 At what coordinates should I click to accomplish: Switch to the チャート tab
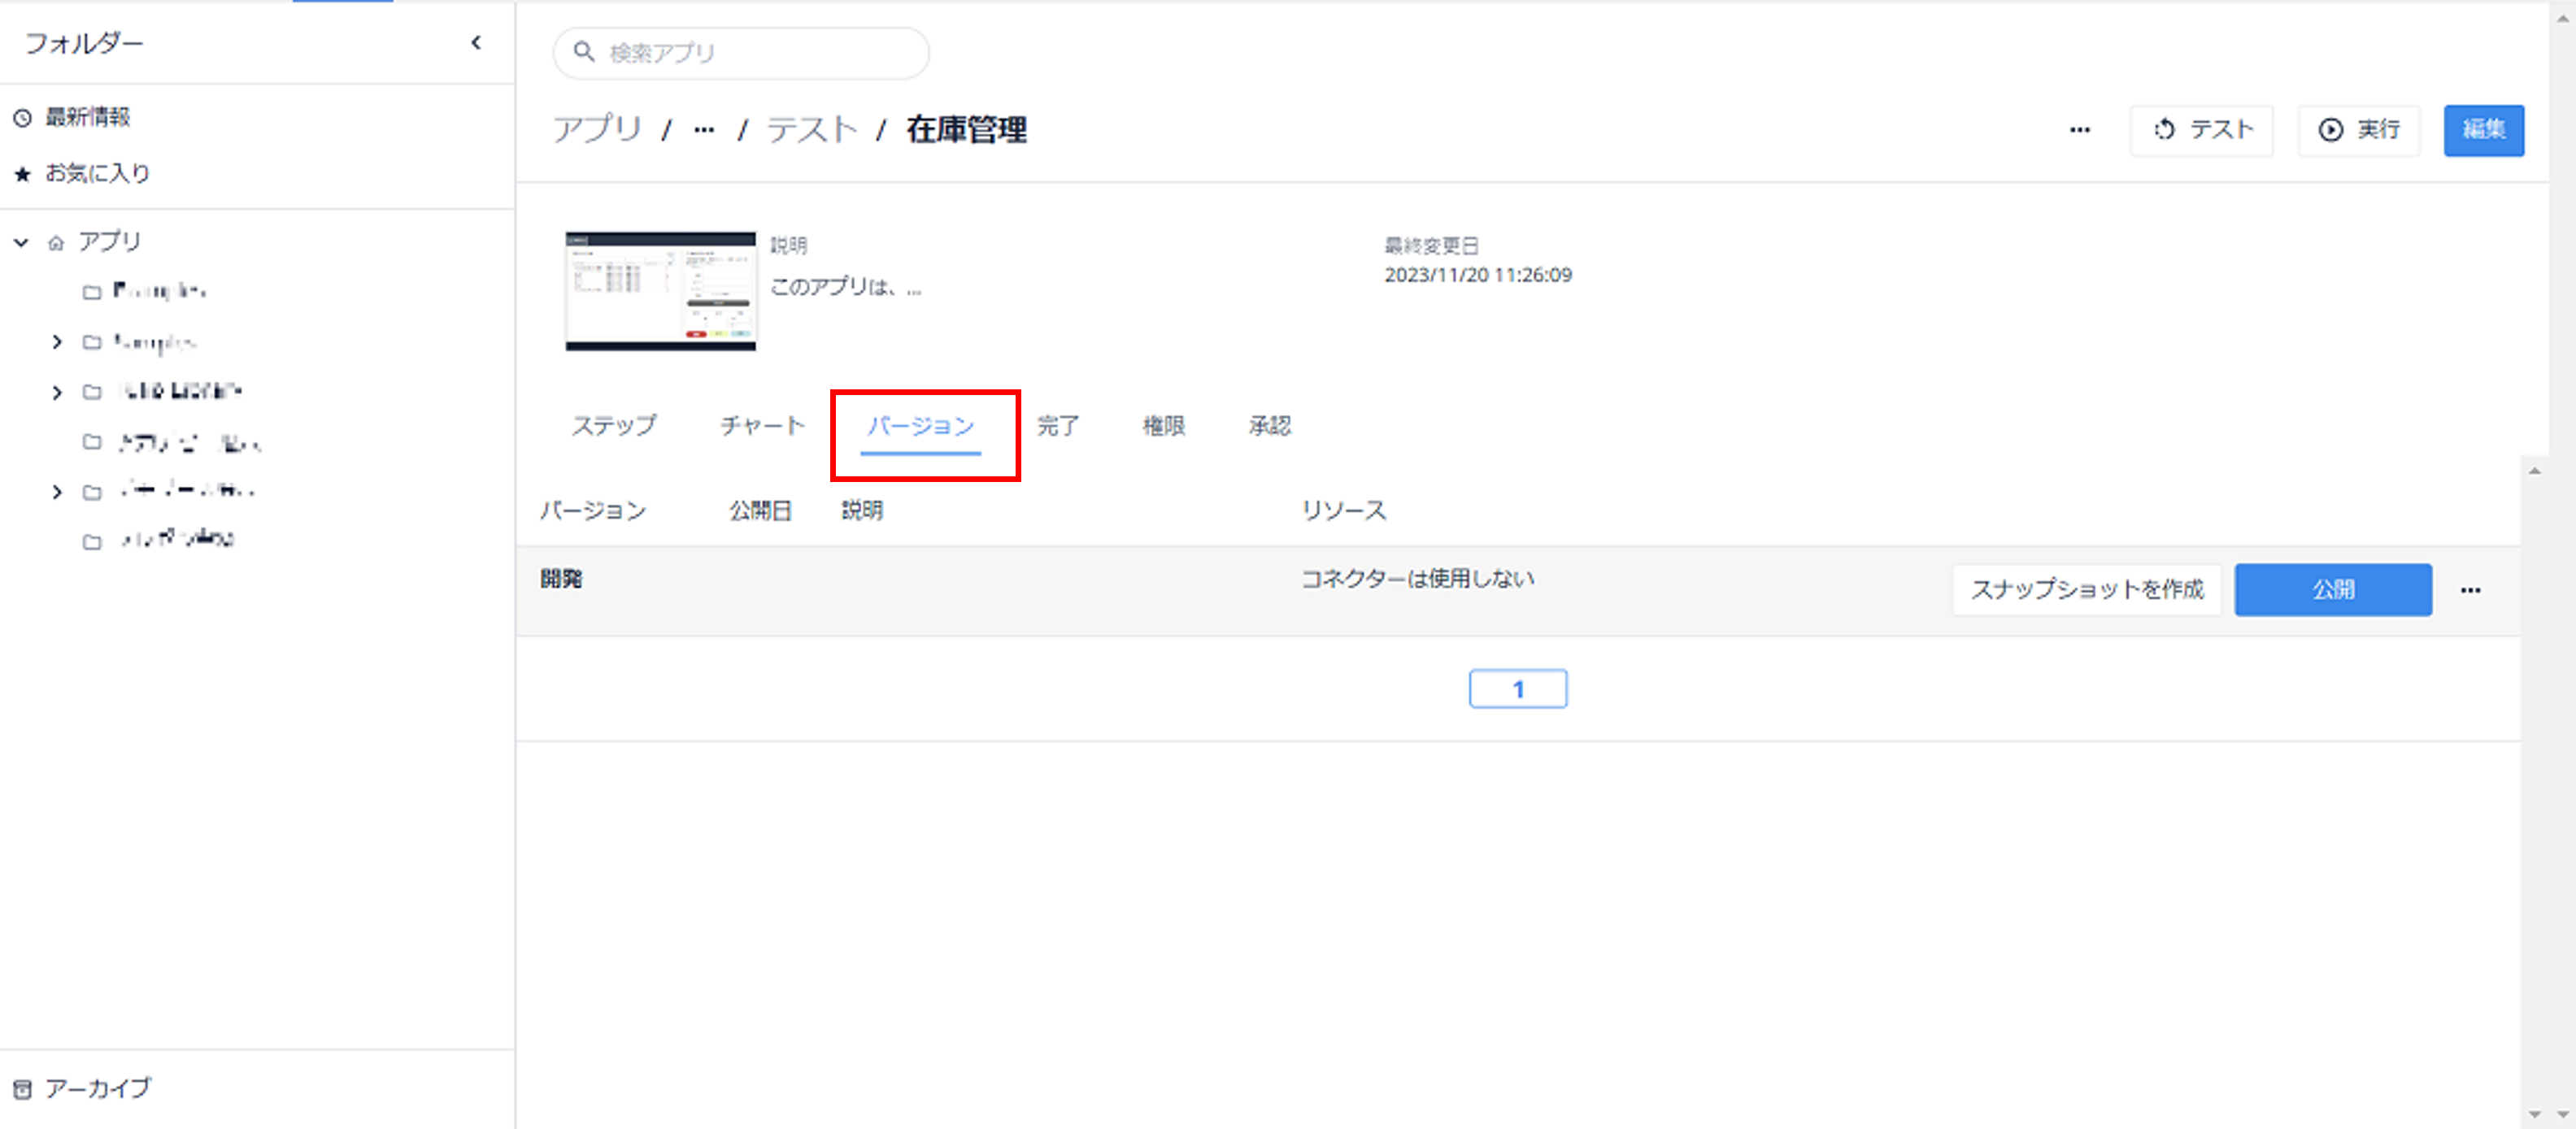(x=762, y=426)
